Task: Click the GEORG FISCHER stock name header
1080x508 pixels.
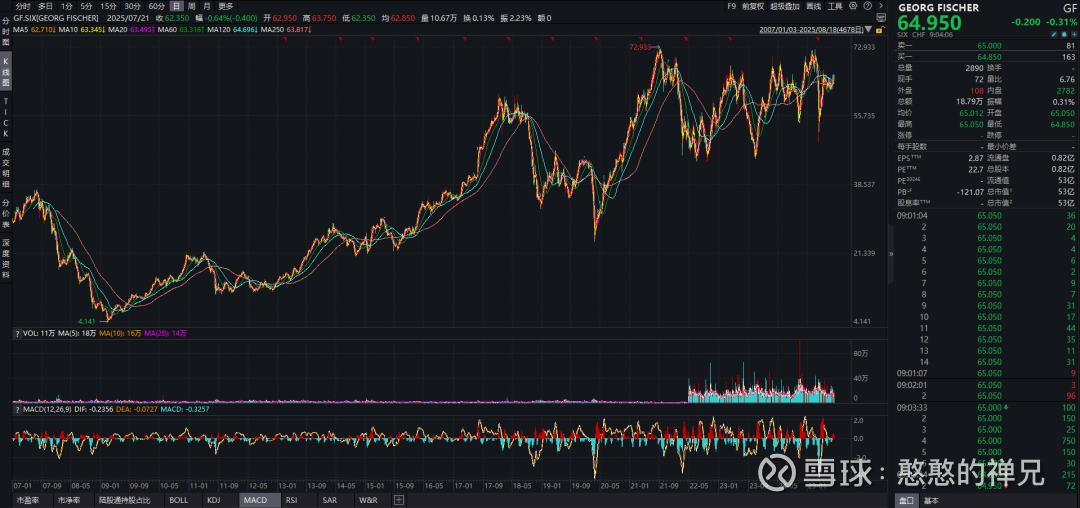Action: click(x=938, y=8)
